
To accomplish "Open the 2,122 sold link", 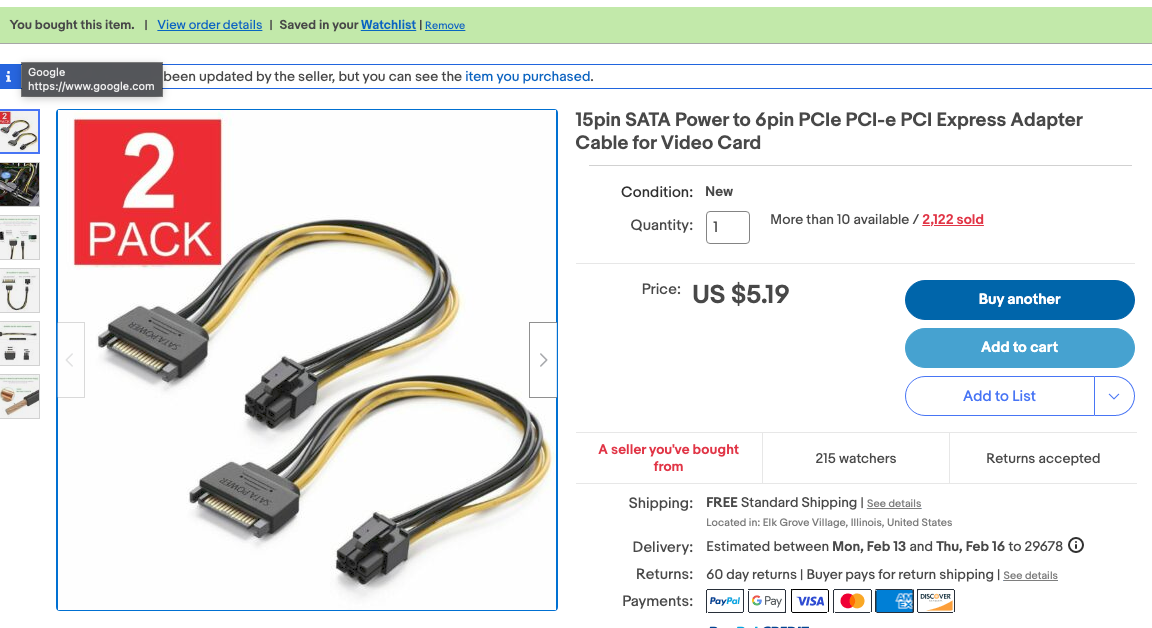I will pyautogui.click(x=953, y=220).
